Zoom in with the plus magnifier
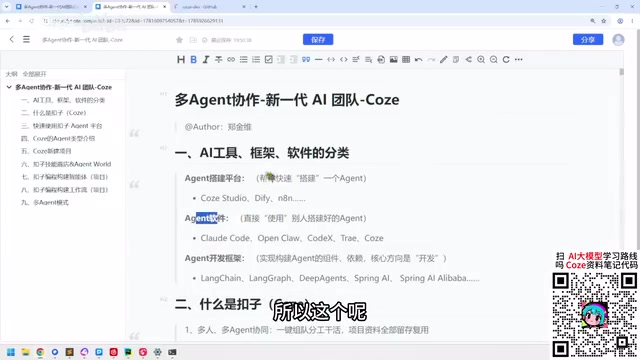This screenshot has height=360, width=640. tap(481, 60)
